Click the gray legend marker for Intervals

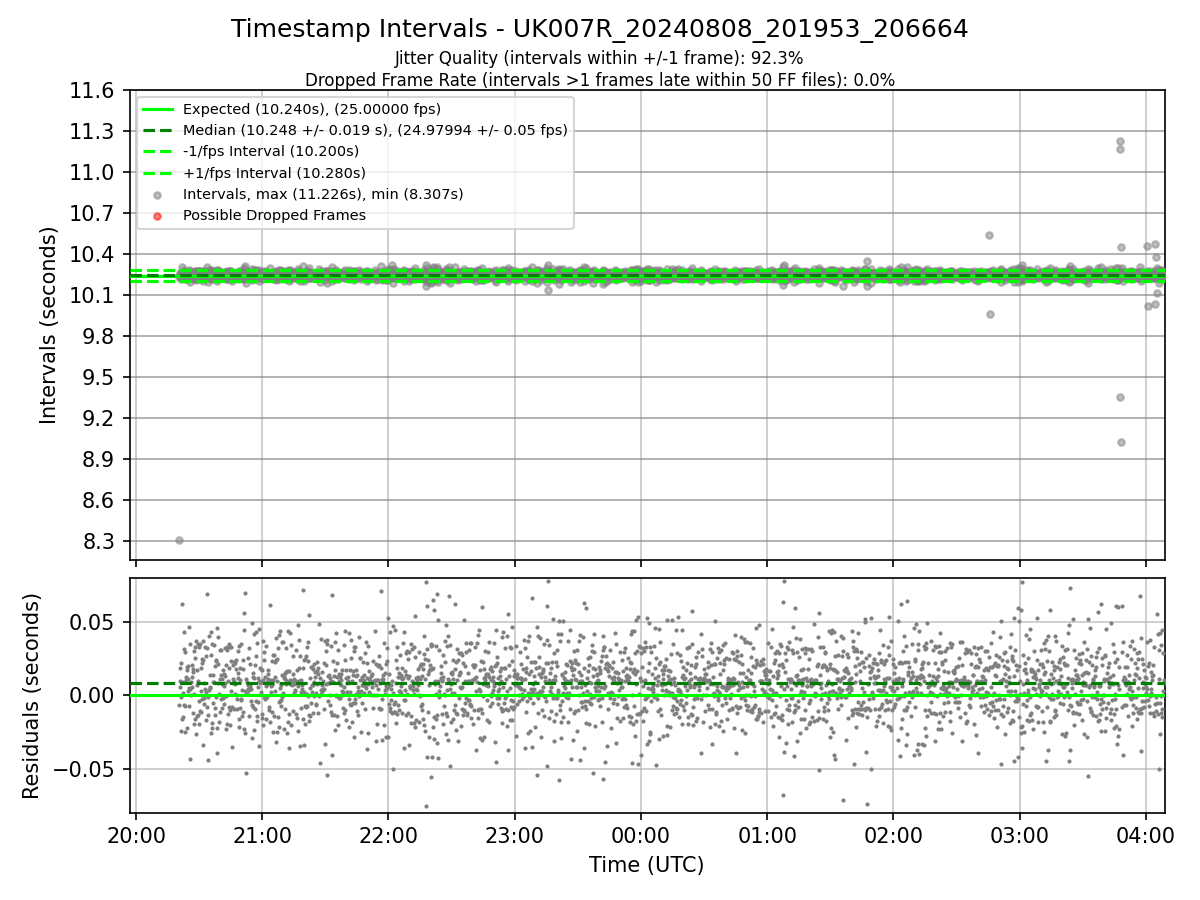157,194
